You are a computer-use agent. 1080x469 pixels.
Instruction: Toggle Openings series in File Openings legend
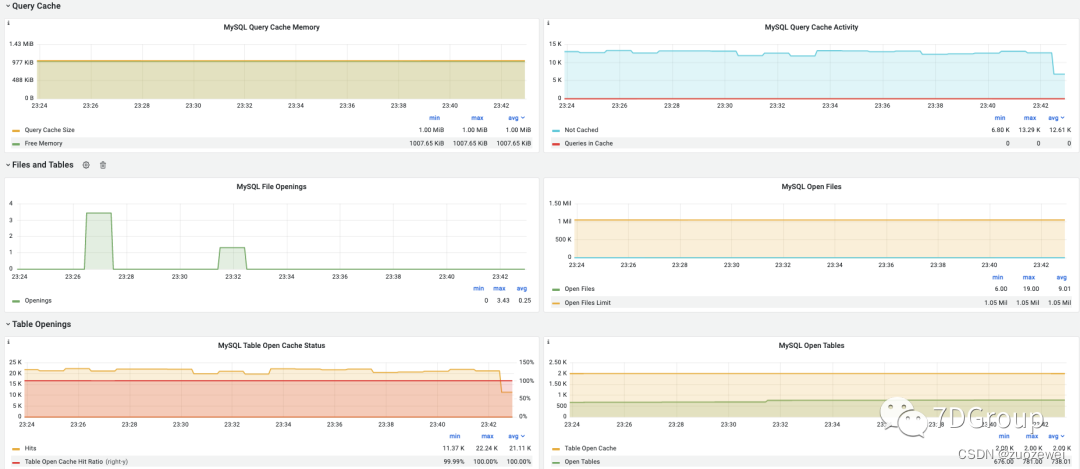point(38,300)
